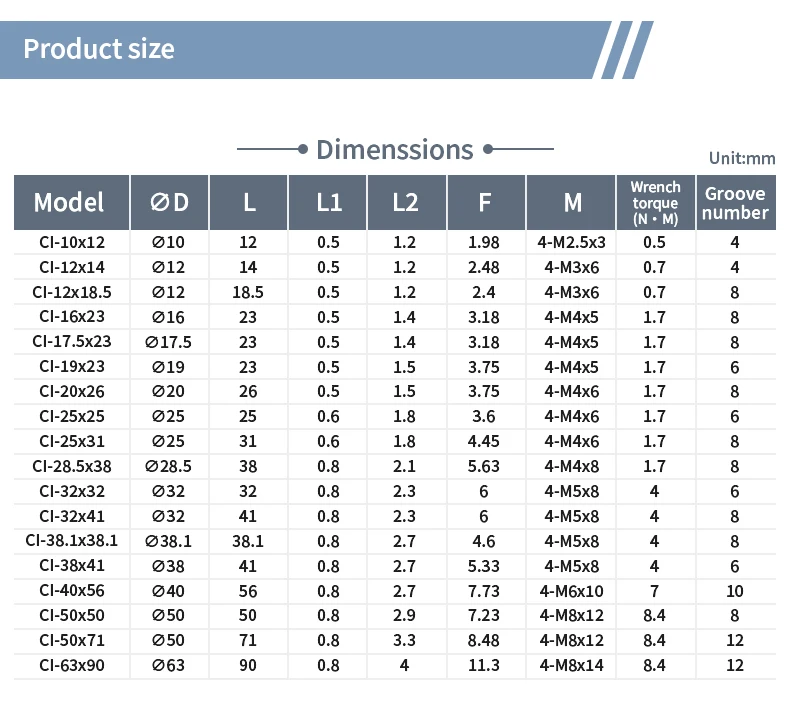Click F value '1.98'
Screen dimensions: 790x709
[x=484, y=242]
